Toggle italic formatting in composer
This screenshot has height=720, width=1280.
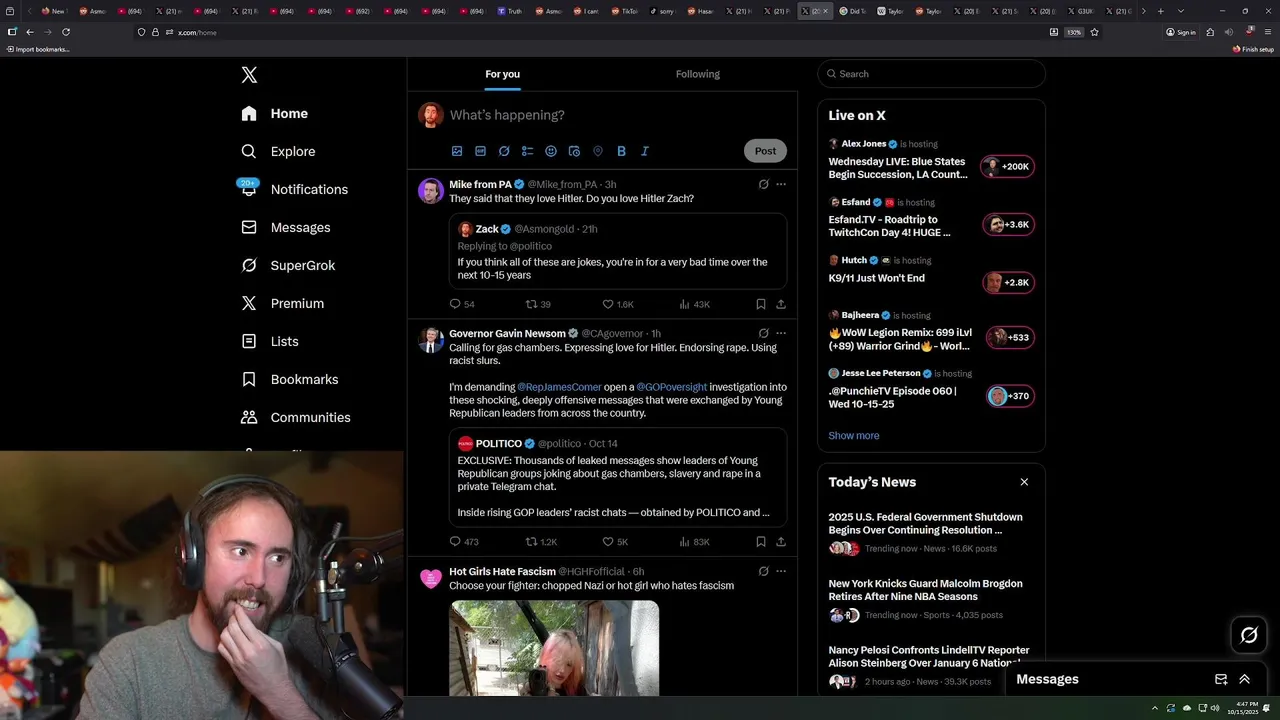(x=645, y=151)
